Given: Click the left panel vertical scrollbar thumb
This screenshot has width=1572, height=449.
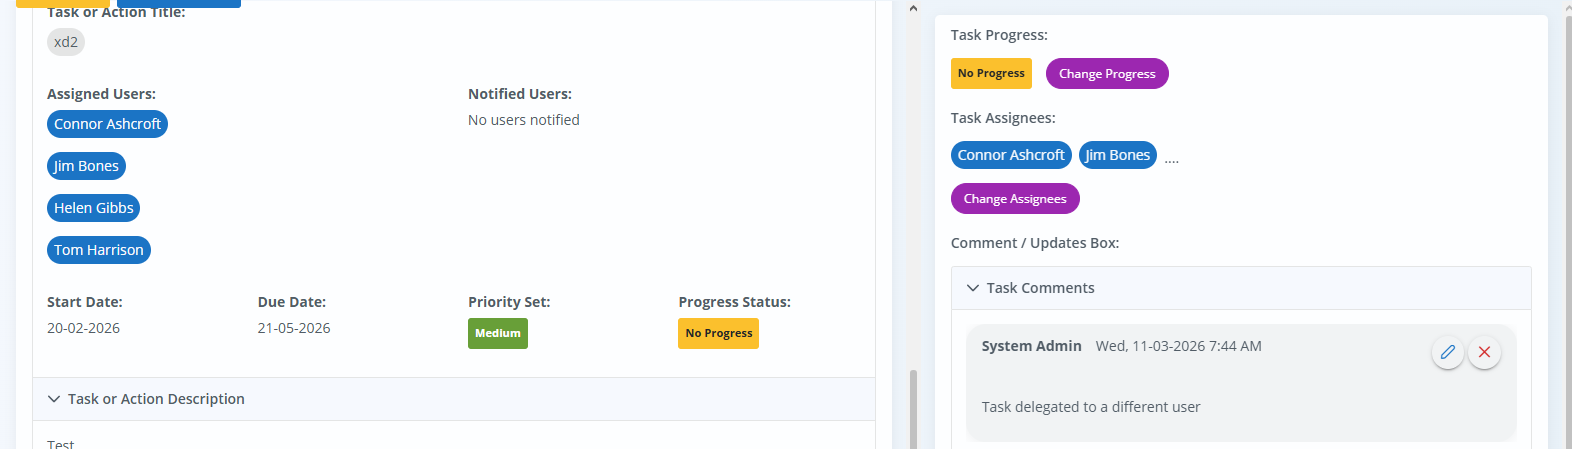Looking at the screenshot, I should 913,408.
